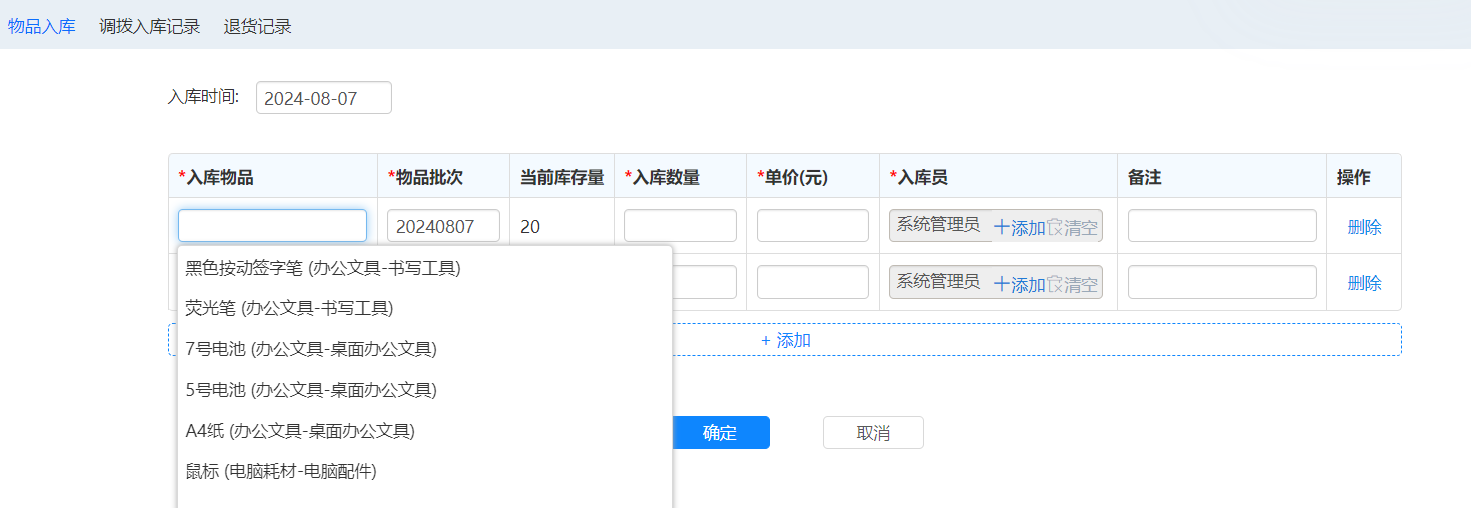The width and height of the screenshot is (1471, 508).
Task: Select 荧光笔 from dropdown list
Action: tap(289, 308)
